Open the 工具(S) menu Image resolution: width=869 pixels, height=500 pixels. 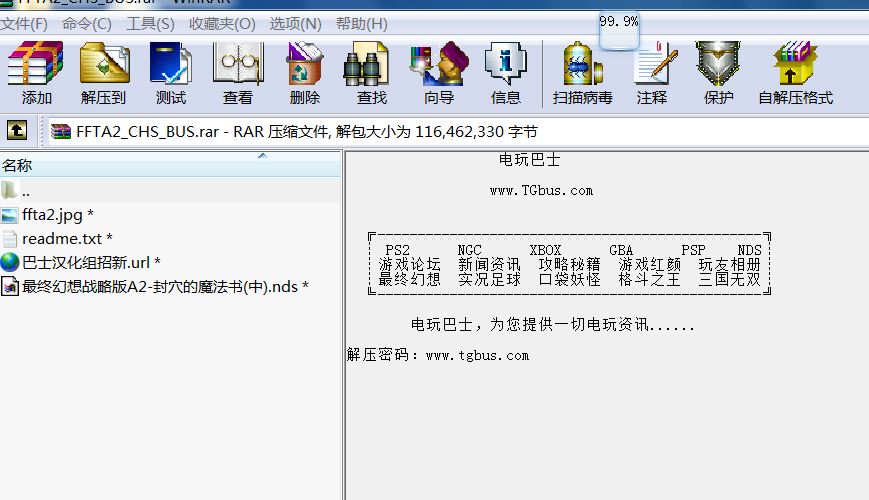click(x=150, y=24)
